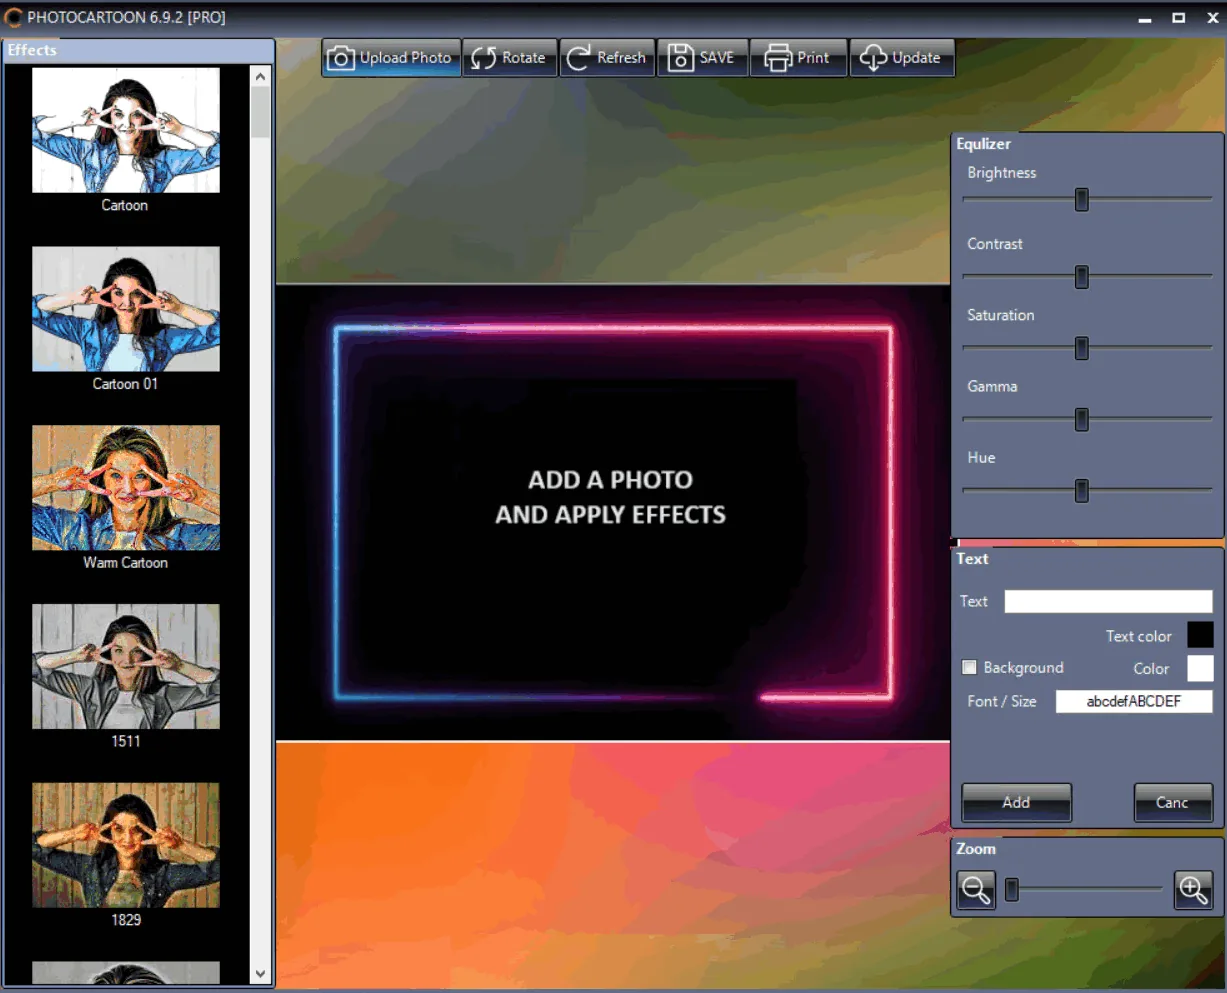Check for updates with Update button
The image size is (1227, 993).
pyautogui.click(x=902, y=58)
